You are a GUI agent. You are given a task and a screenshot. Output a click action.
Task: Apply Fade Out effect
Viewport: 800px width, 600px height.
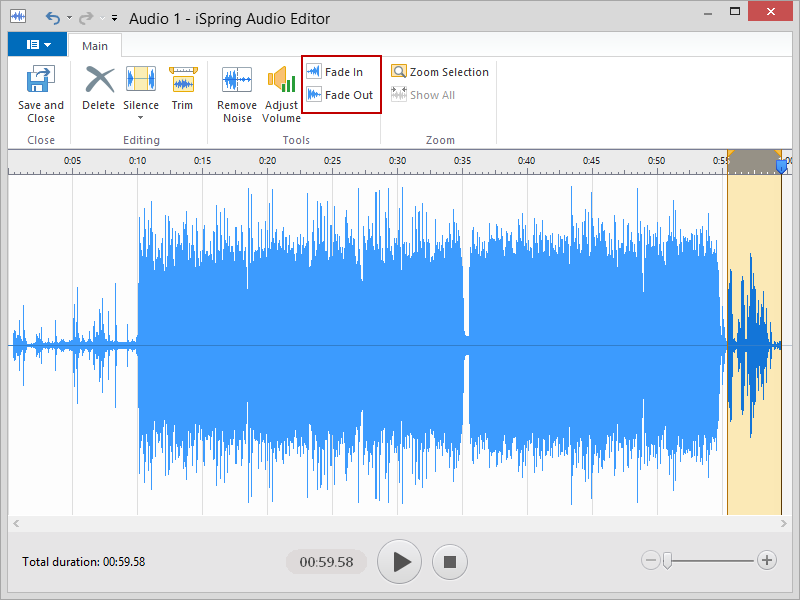point(340,95)
